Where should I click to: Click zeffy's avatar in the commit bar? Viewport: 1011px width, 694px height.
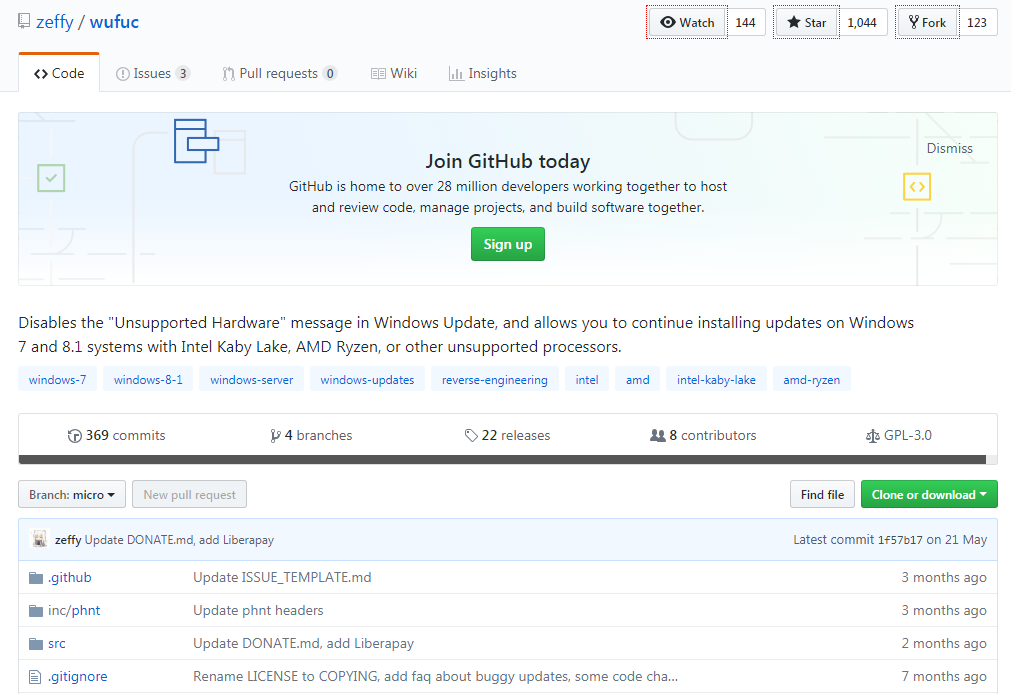coord(40,539)
